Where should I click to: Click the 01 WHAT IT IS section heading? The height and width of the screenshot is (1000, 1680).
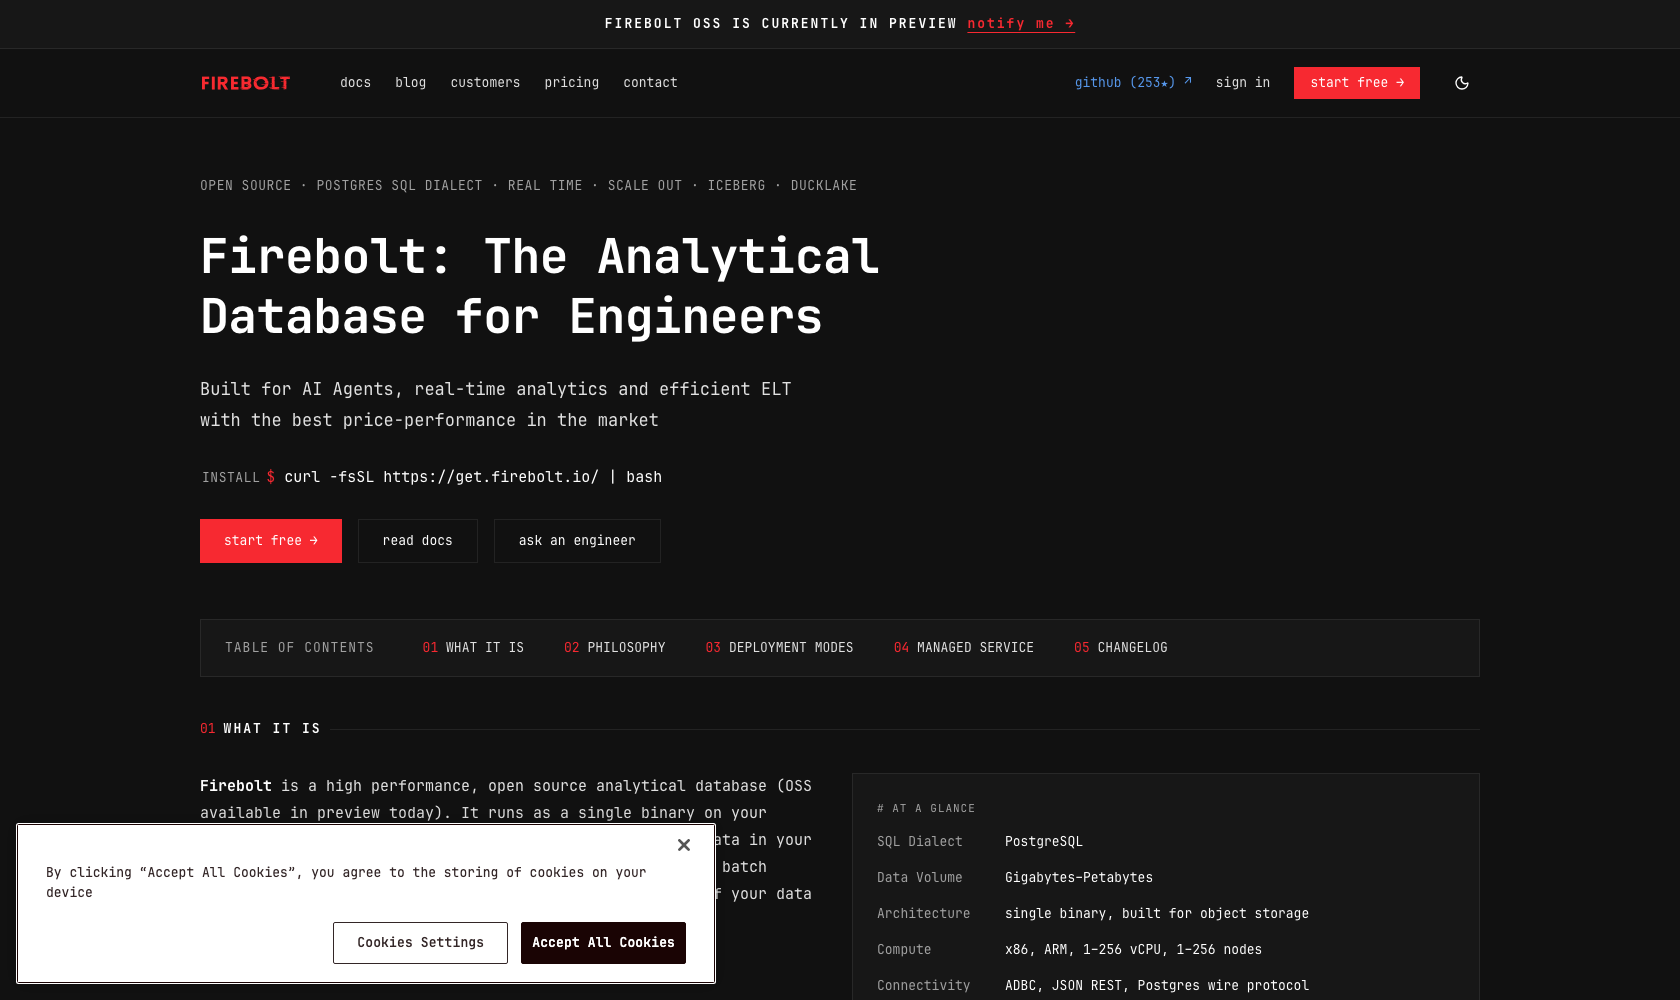[260, 729]
